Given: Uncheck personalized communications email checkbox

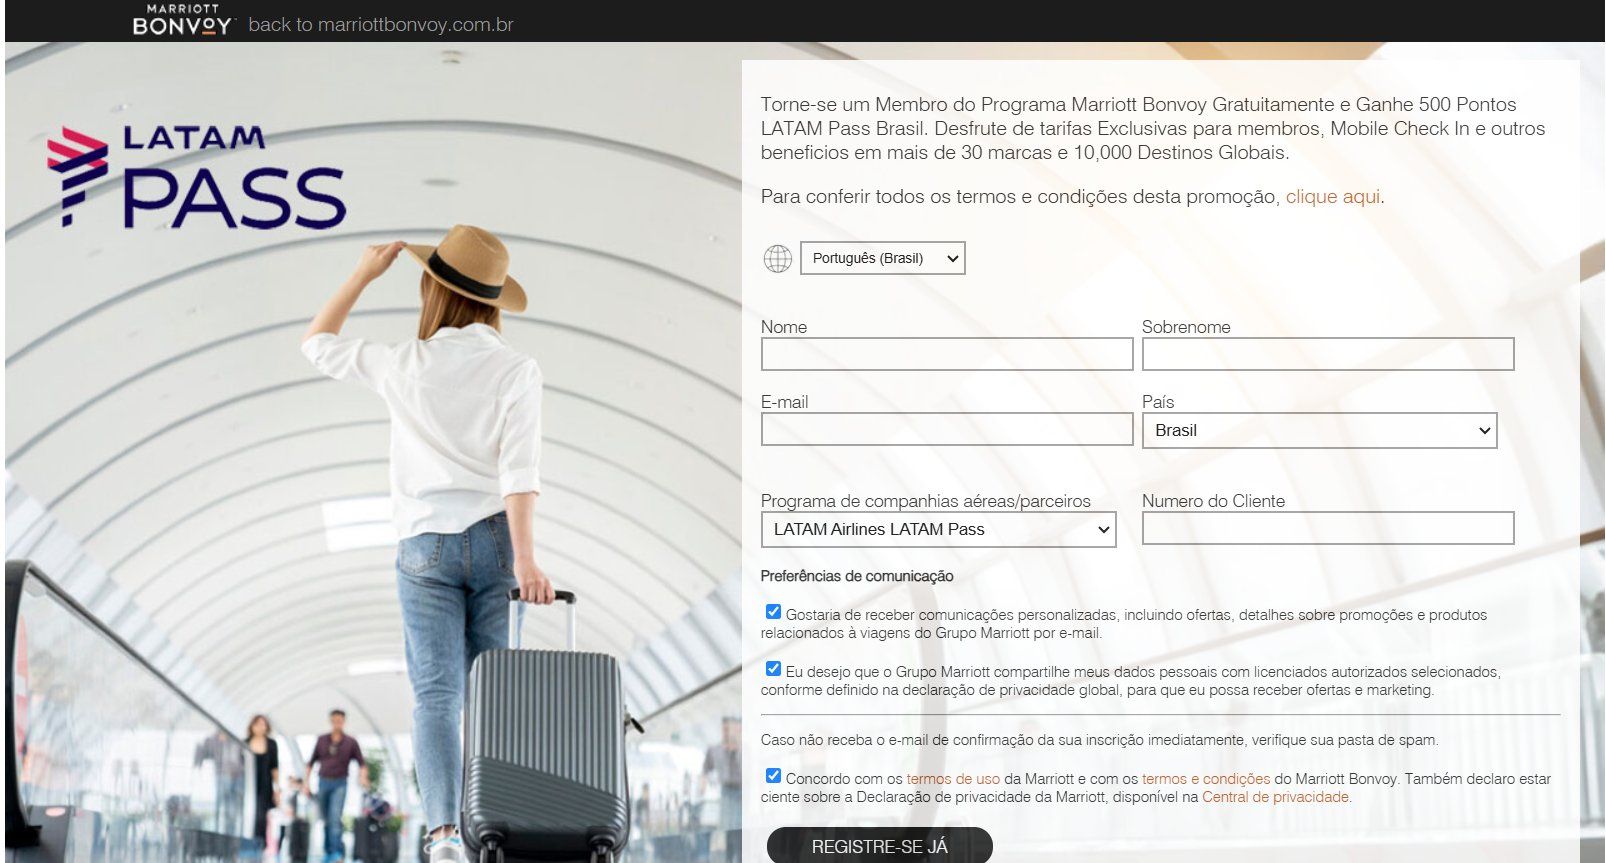Looking at the screenshot, I should tap(773, 612).
